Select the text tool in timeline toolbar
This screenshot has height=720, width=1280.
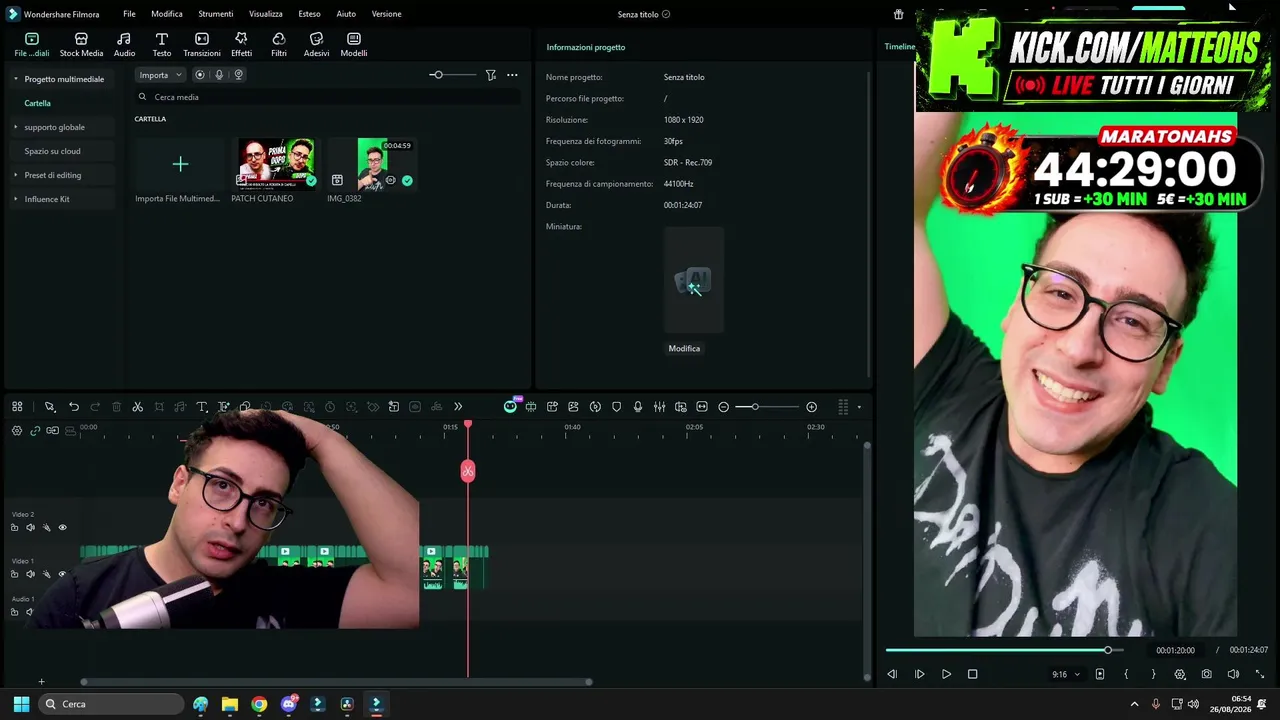pyautogui.click(x=202, y=407)
